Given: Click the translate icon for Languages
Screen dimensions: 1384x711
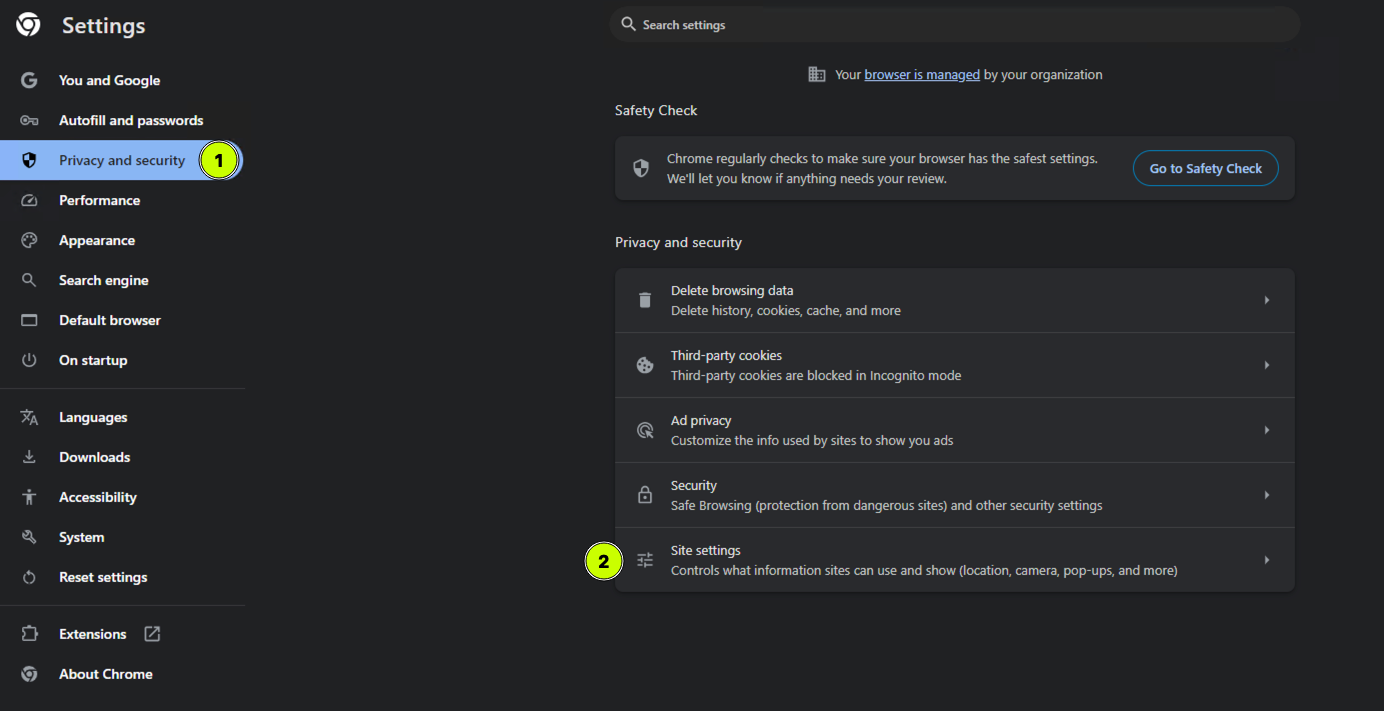Looking at the screenshot, I should (29, 417).
